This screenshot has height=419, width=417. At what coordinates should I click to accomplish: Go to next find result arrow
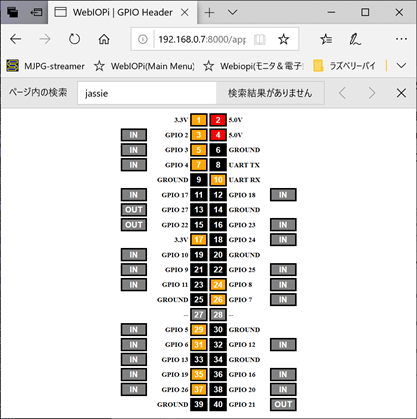pos(372,93)
